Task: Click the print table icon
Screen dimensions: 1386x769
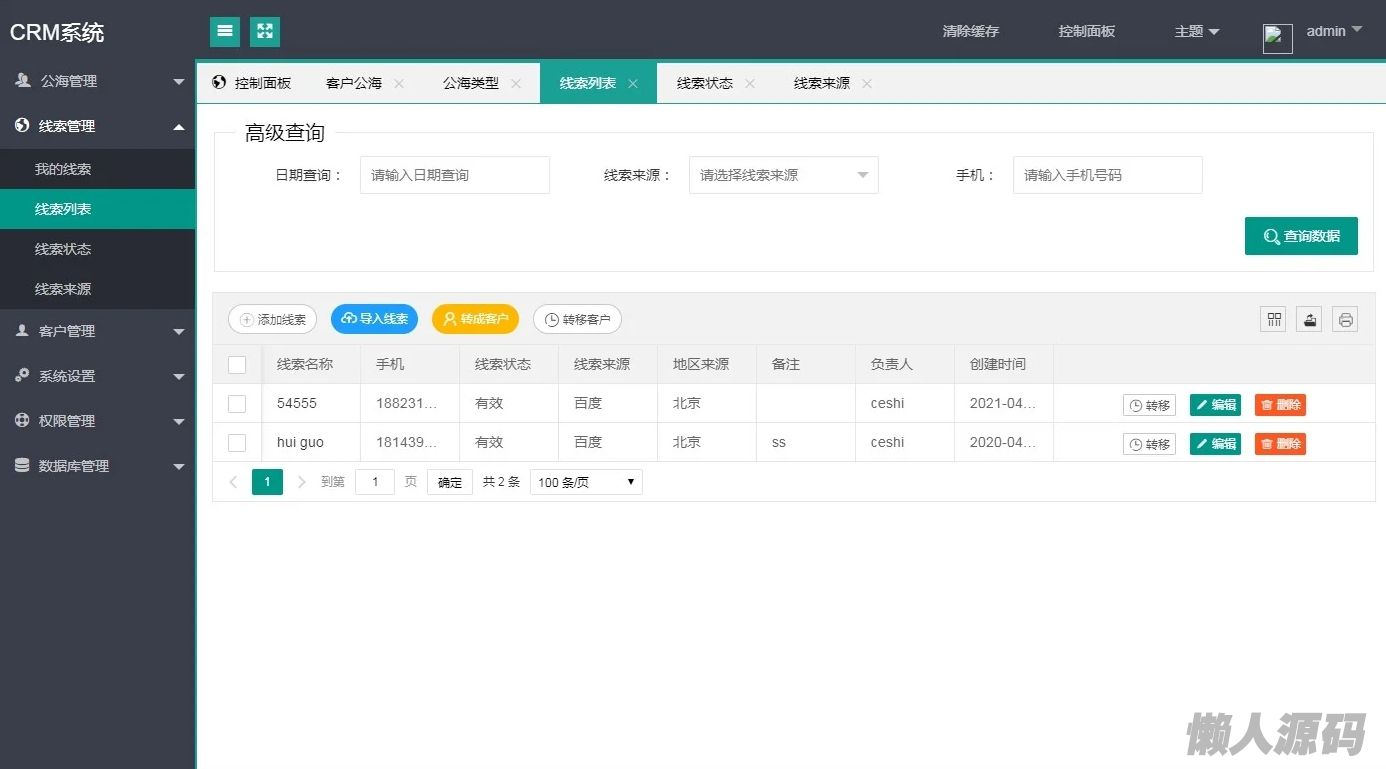Action: point(1345,319)
